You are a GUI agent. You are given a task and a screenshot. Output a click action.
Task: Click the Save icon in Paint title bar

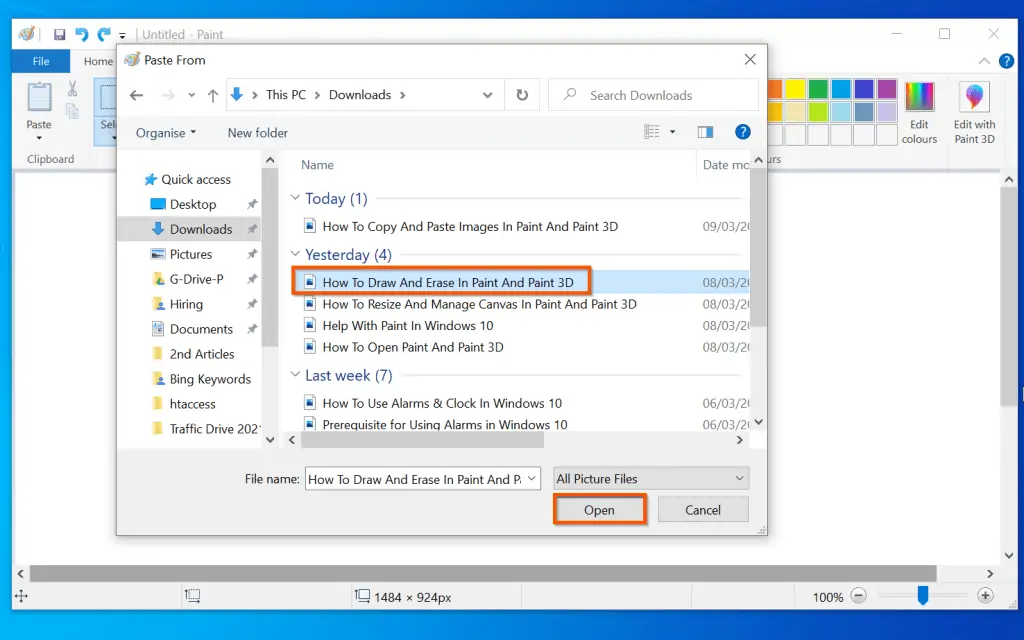(x=59, y=35)
